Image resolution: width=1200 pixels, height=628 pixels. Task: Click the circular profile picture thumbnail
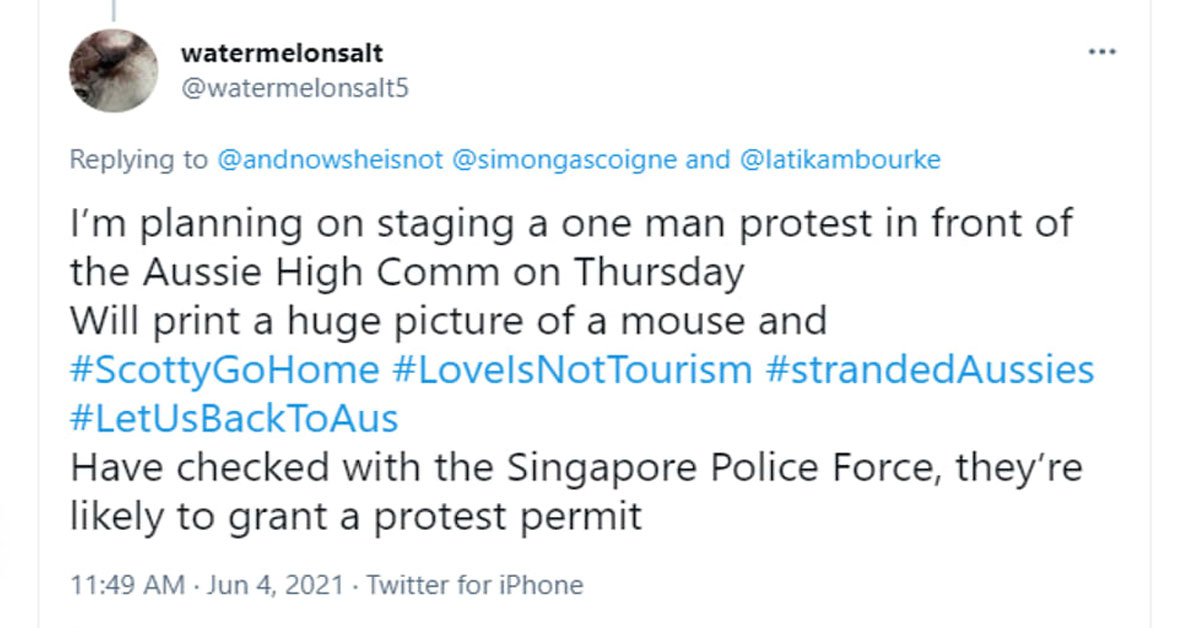(113, 70)
